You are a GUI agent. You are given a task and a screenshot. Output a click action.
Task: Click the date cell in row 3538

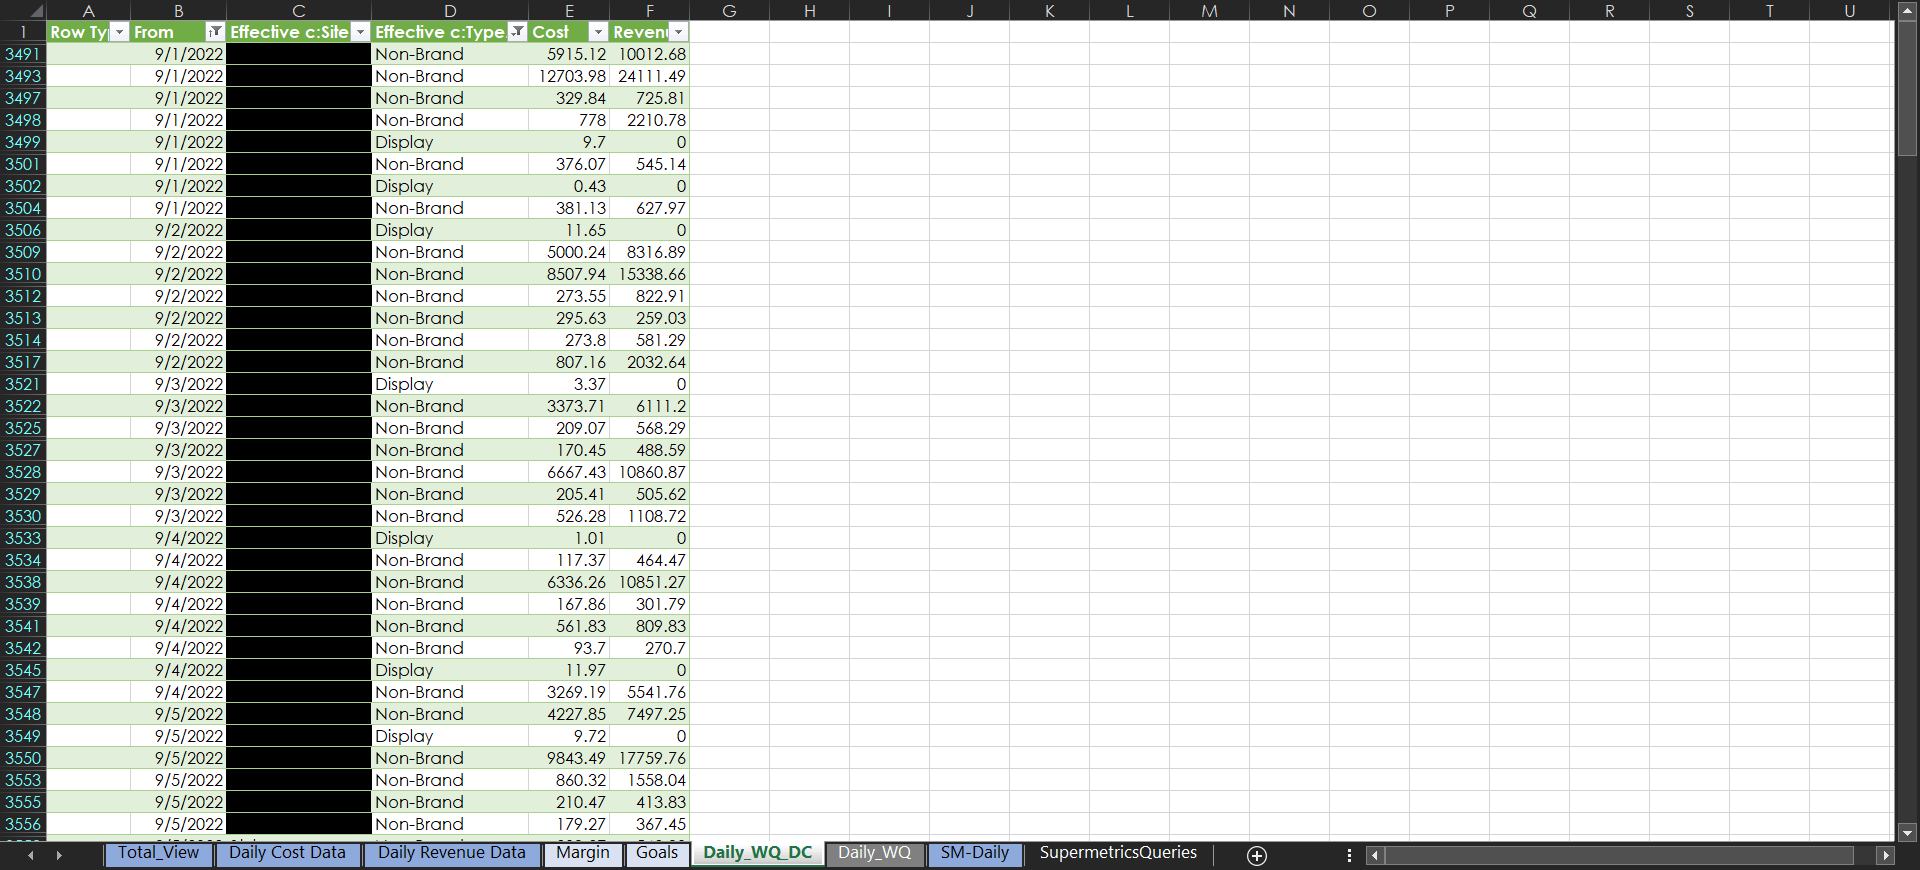[x=178, y=582]
